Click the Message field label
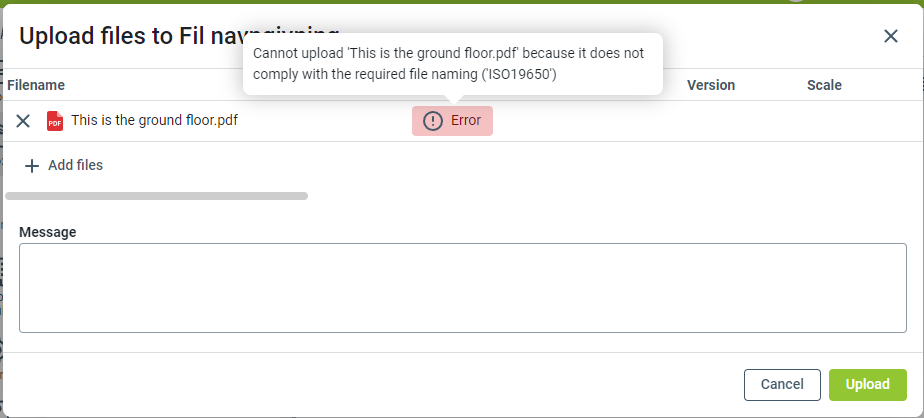 point(48,232)
